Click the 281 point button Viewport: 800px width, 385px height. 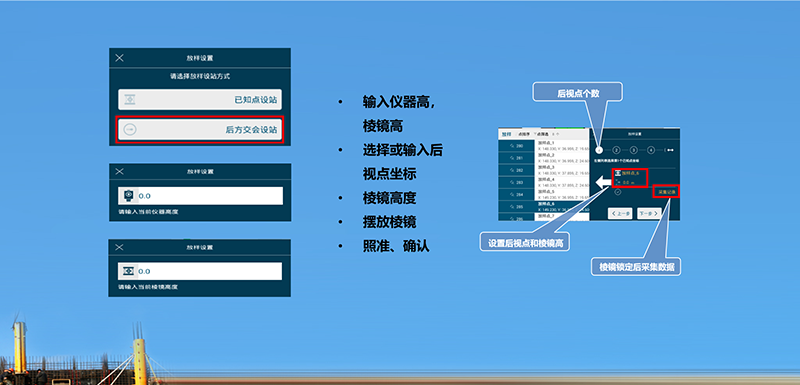click(516, 158)
